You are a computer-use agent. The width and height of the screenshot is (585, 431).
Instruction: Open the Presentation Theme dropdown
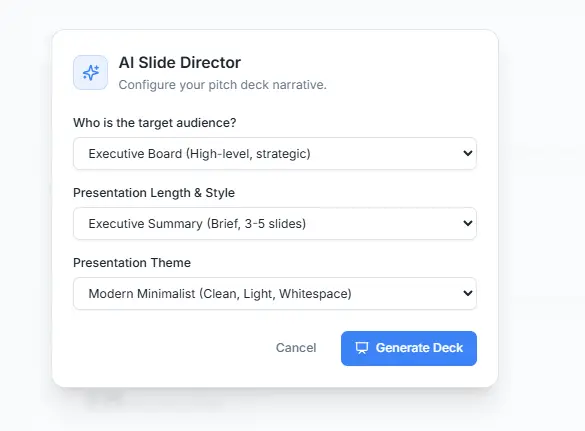[275, 293]
